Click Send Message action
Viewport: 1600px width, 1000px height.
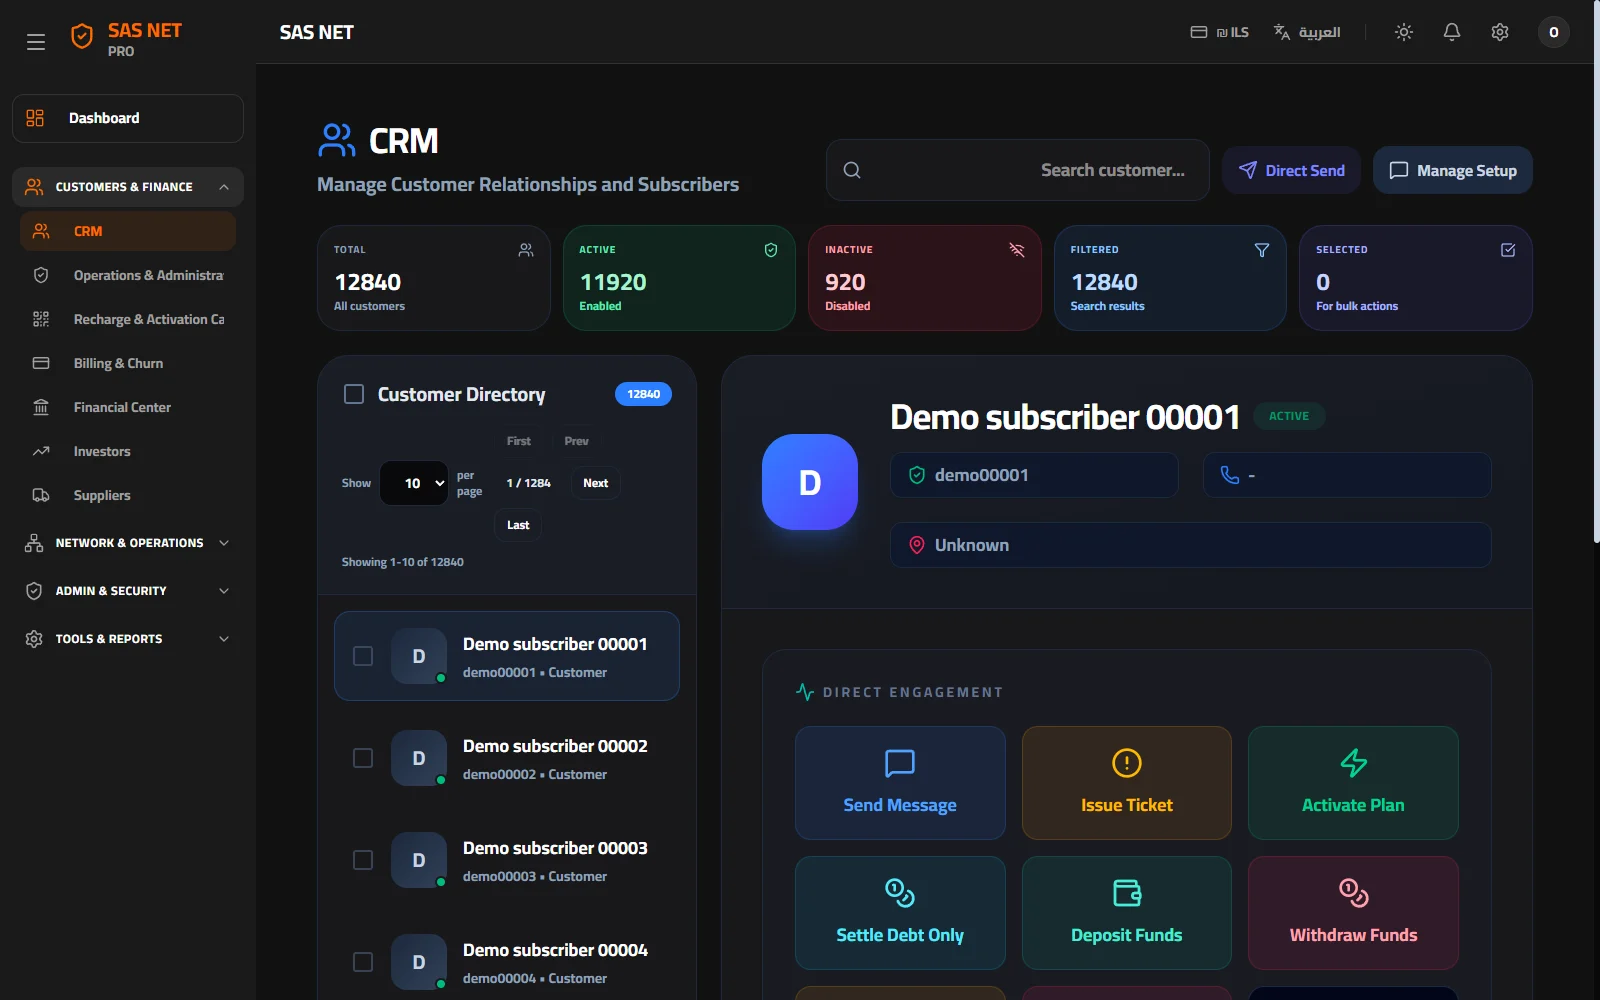click(900, 783)
